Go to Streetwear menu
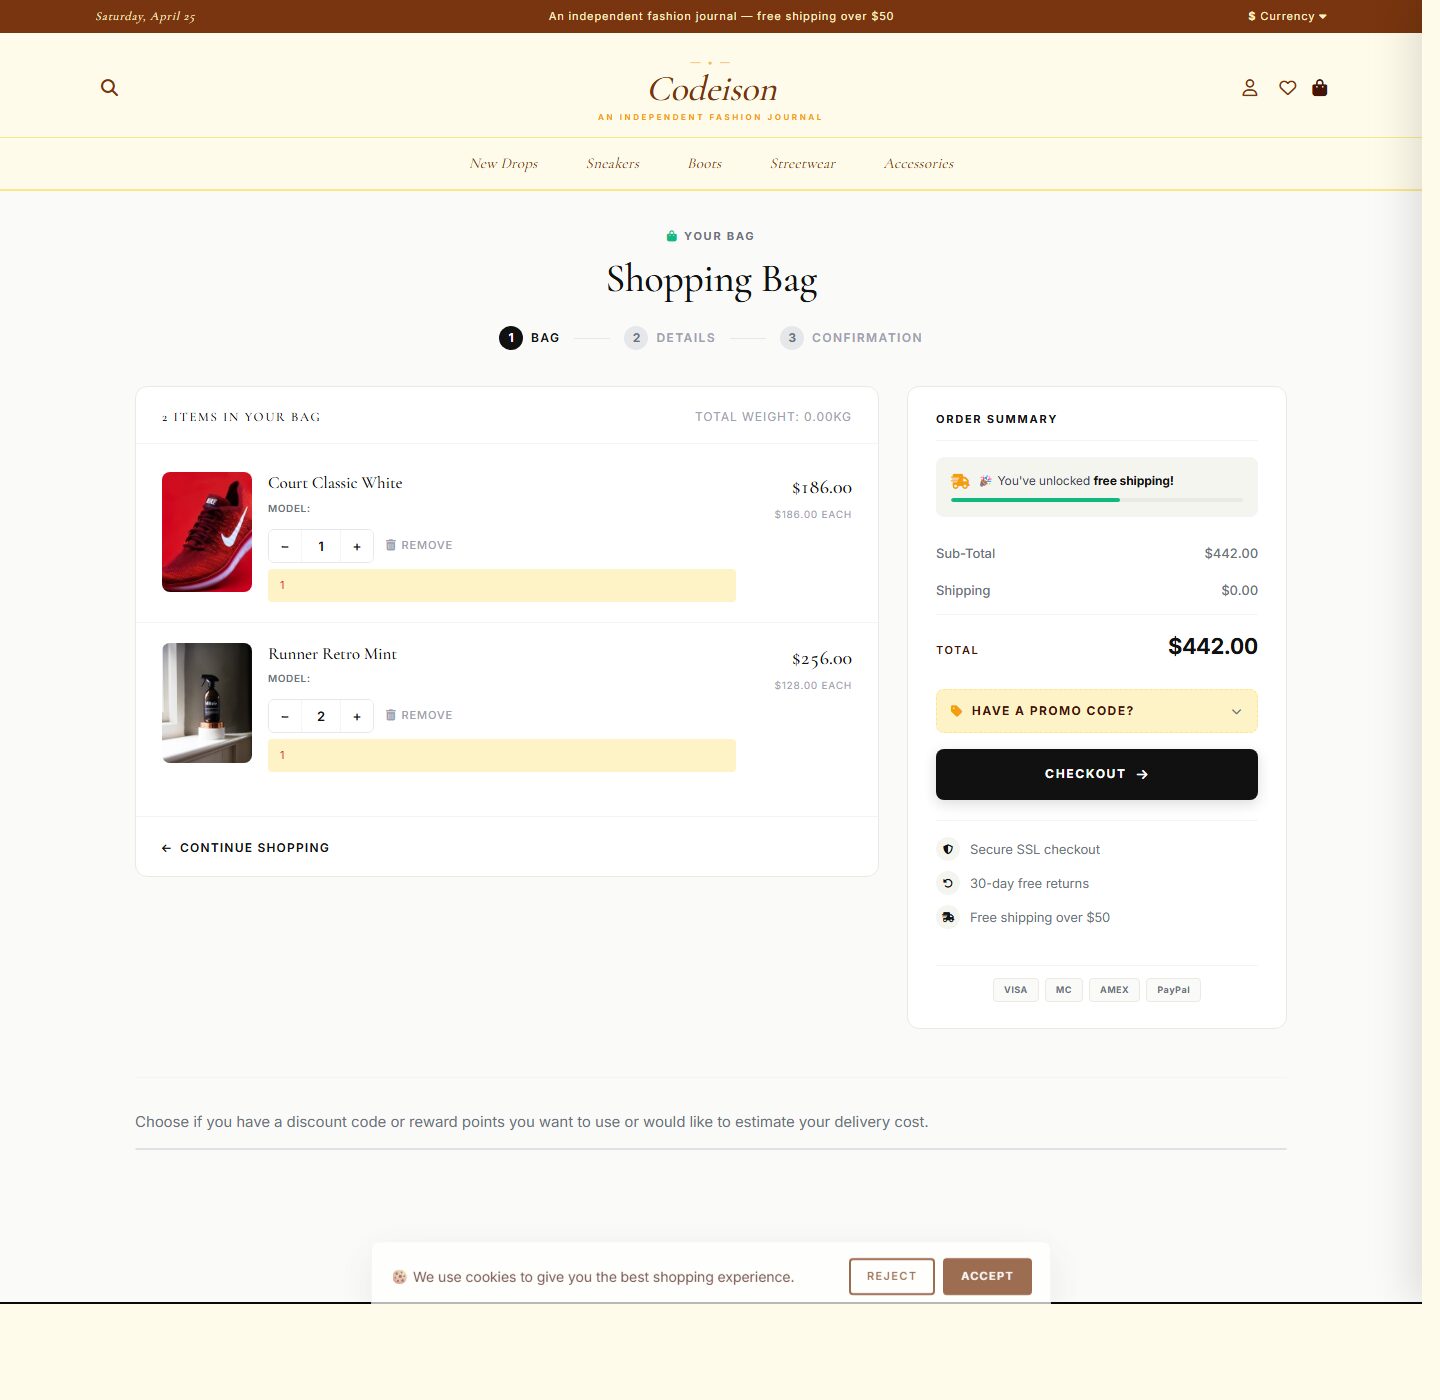1440x1400 pixels. click(x=803, y=163)
